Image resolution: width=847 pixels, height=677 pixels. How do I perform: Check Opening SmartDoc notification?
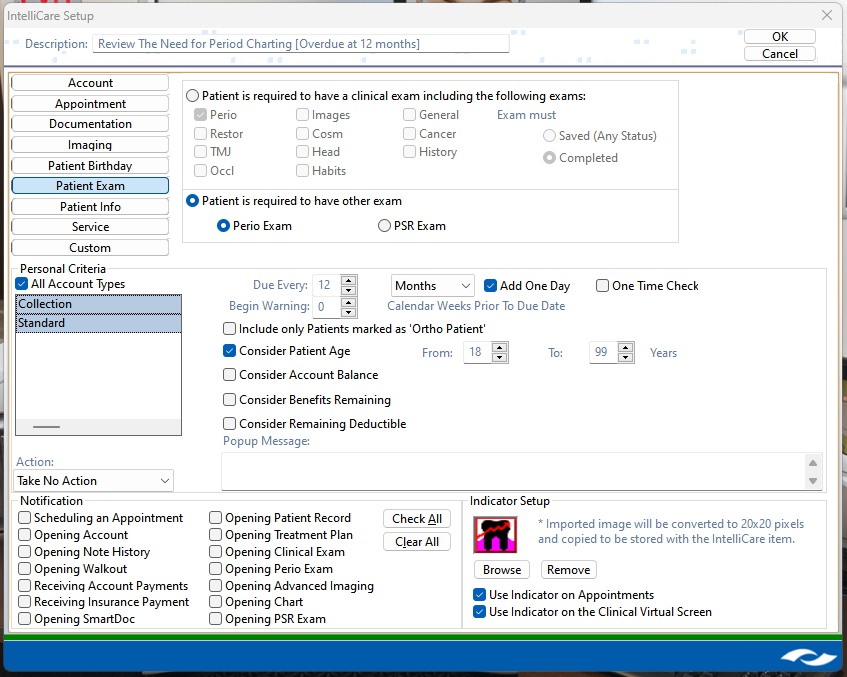[x=24, y=619]
